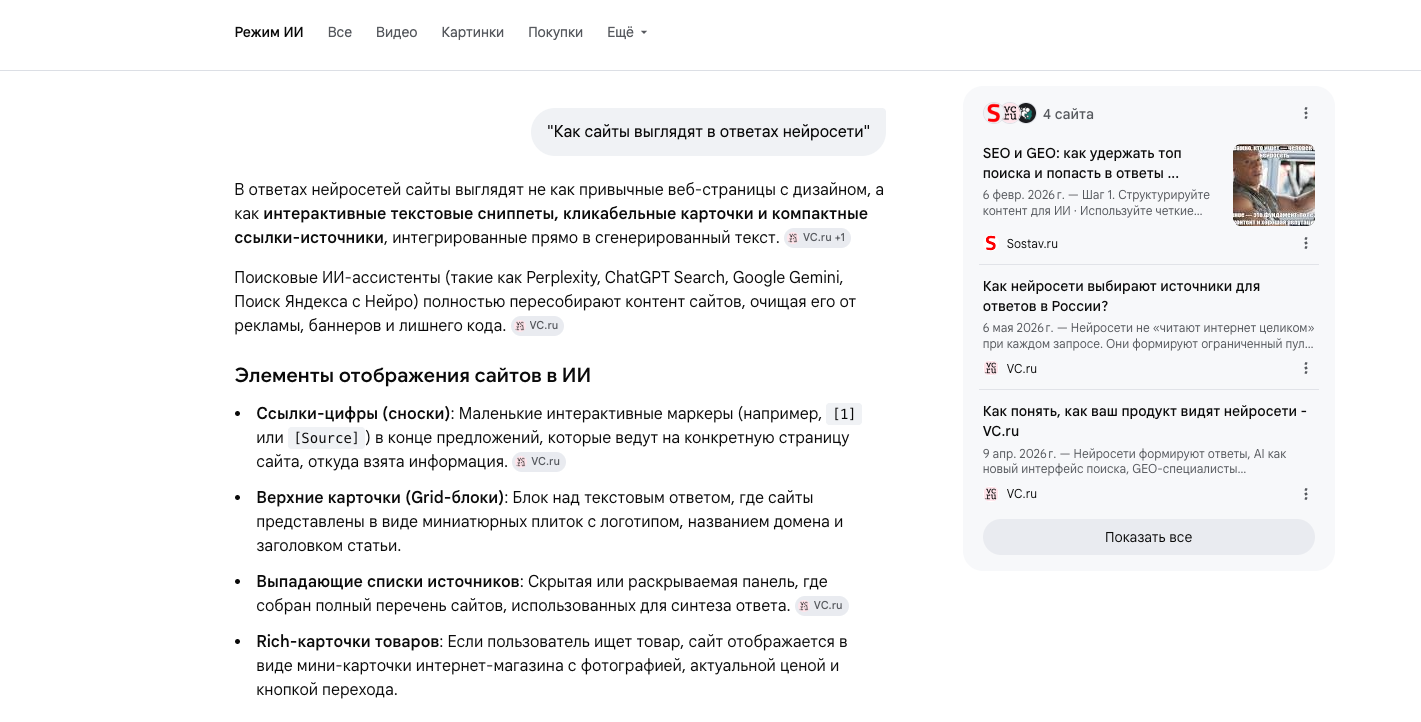
Task: Click the query bubble Как сайты выглядят
Action: coord(708,132)
